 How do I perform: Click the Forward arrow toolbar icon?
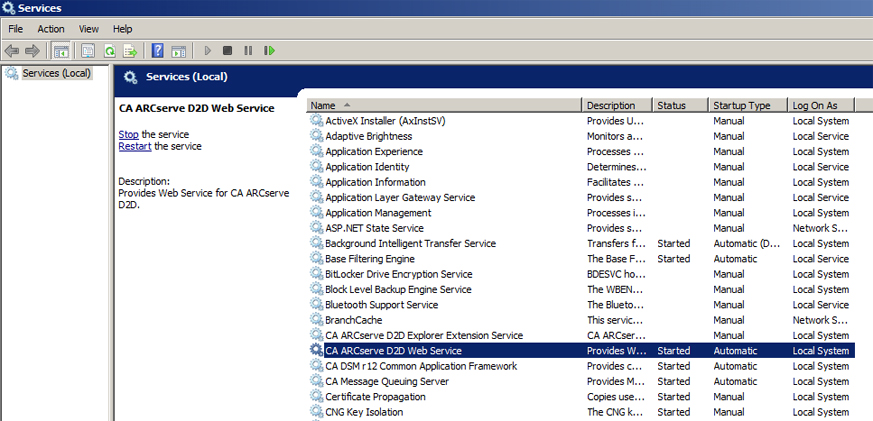(x=32, y=51)
